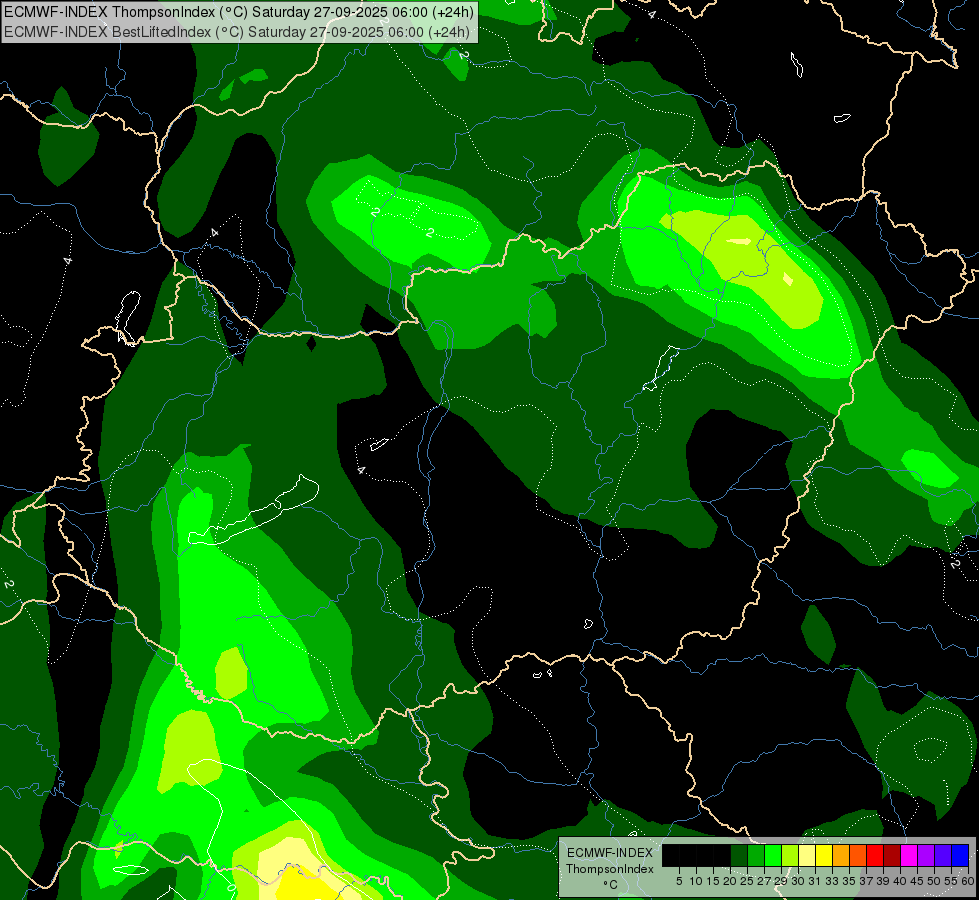
Task: Choose the pure yellow 31–33 legend swatch
Action: click(824, 855)
